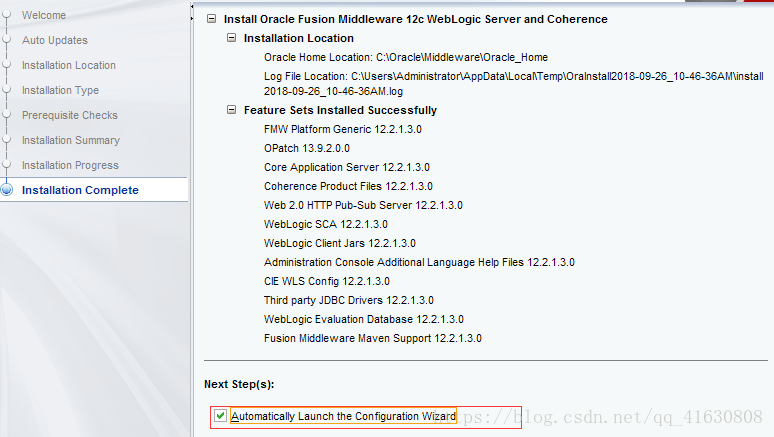The height and width of the screenshot is (437, 774).
Task: Click the Feature Sets Installed Successfully heading
Action: [x=340, y=110]
